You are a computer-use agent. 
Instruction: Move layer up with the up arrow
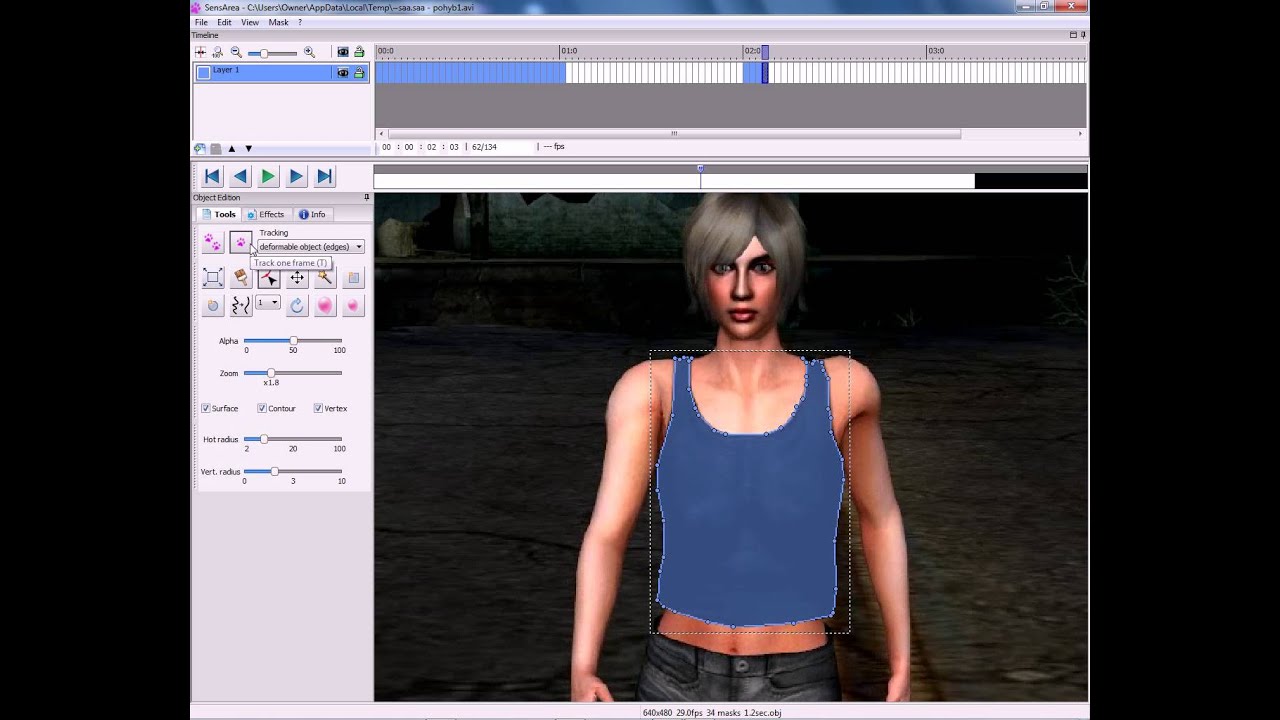point(232,149)
